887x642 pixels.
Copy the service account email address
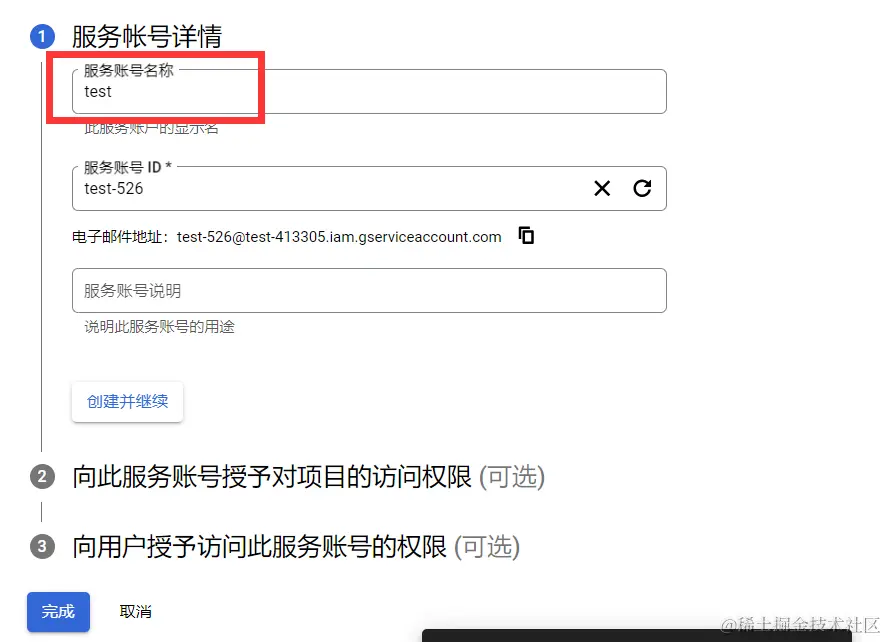[526, 235]
